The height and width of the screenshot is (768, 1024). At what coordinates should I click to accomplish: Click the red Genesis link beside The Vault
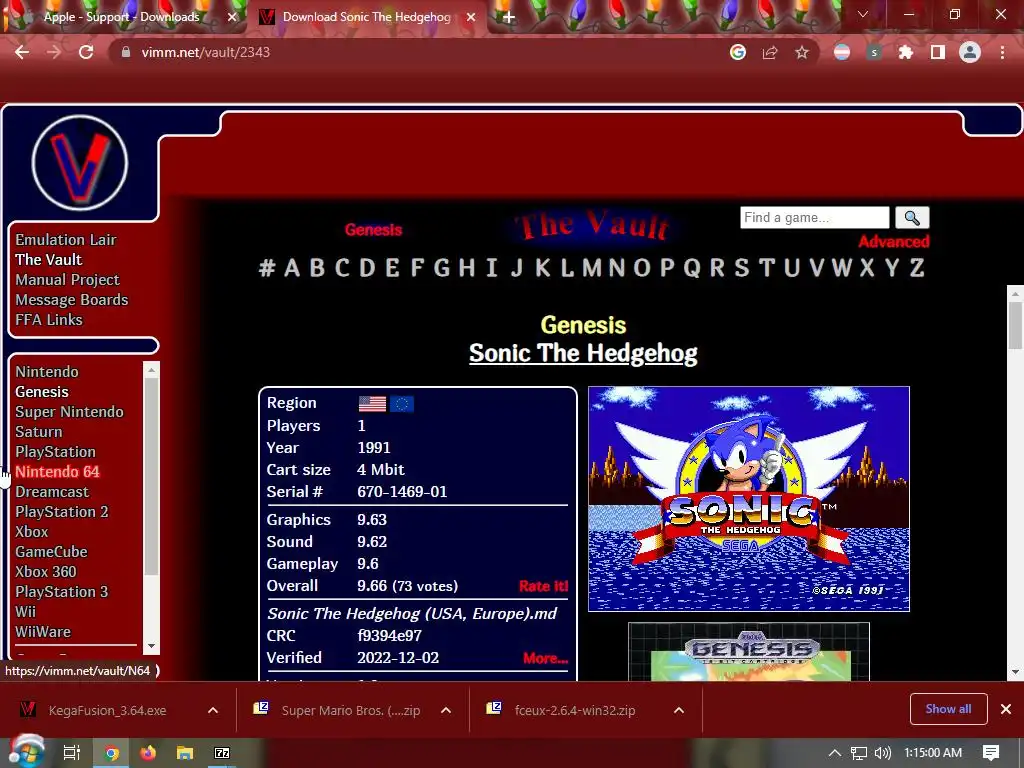[x=374, y=230]
